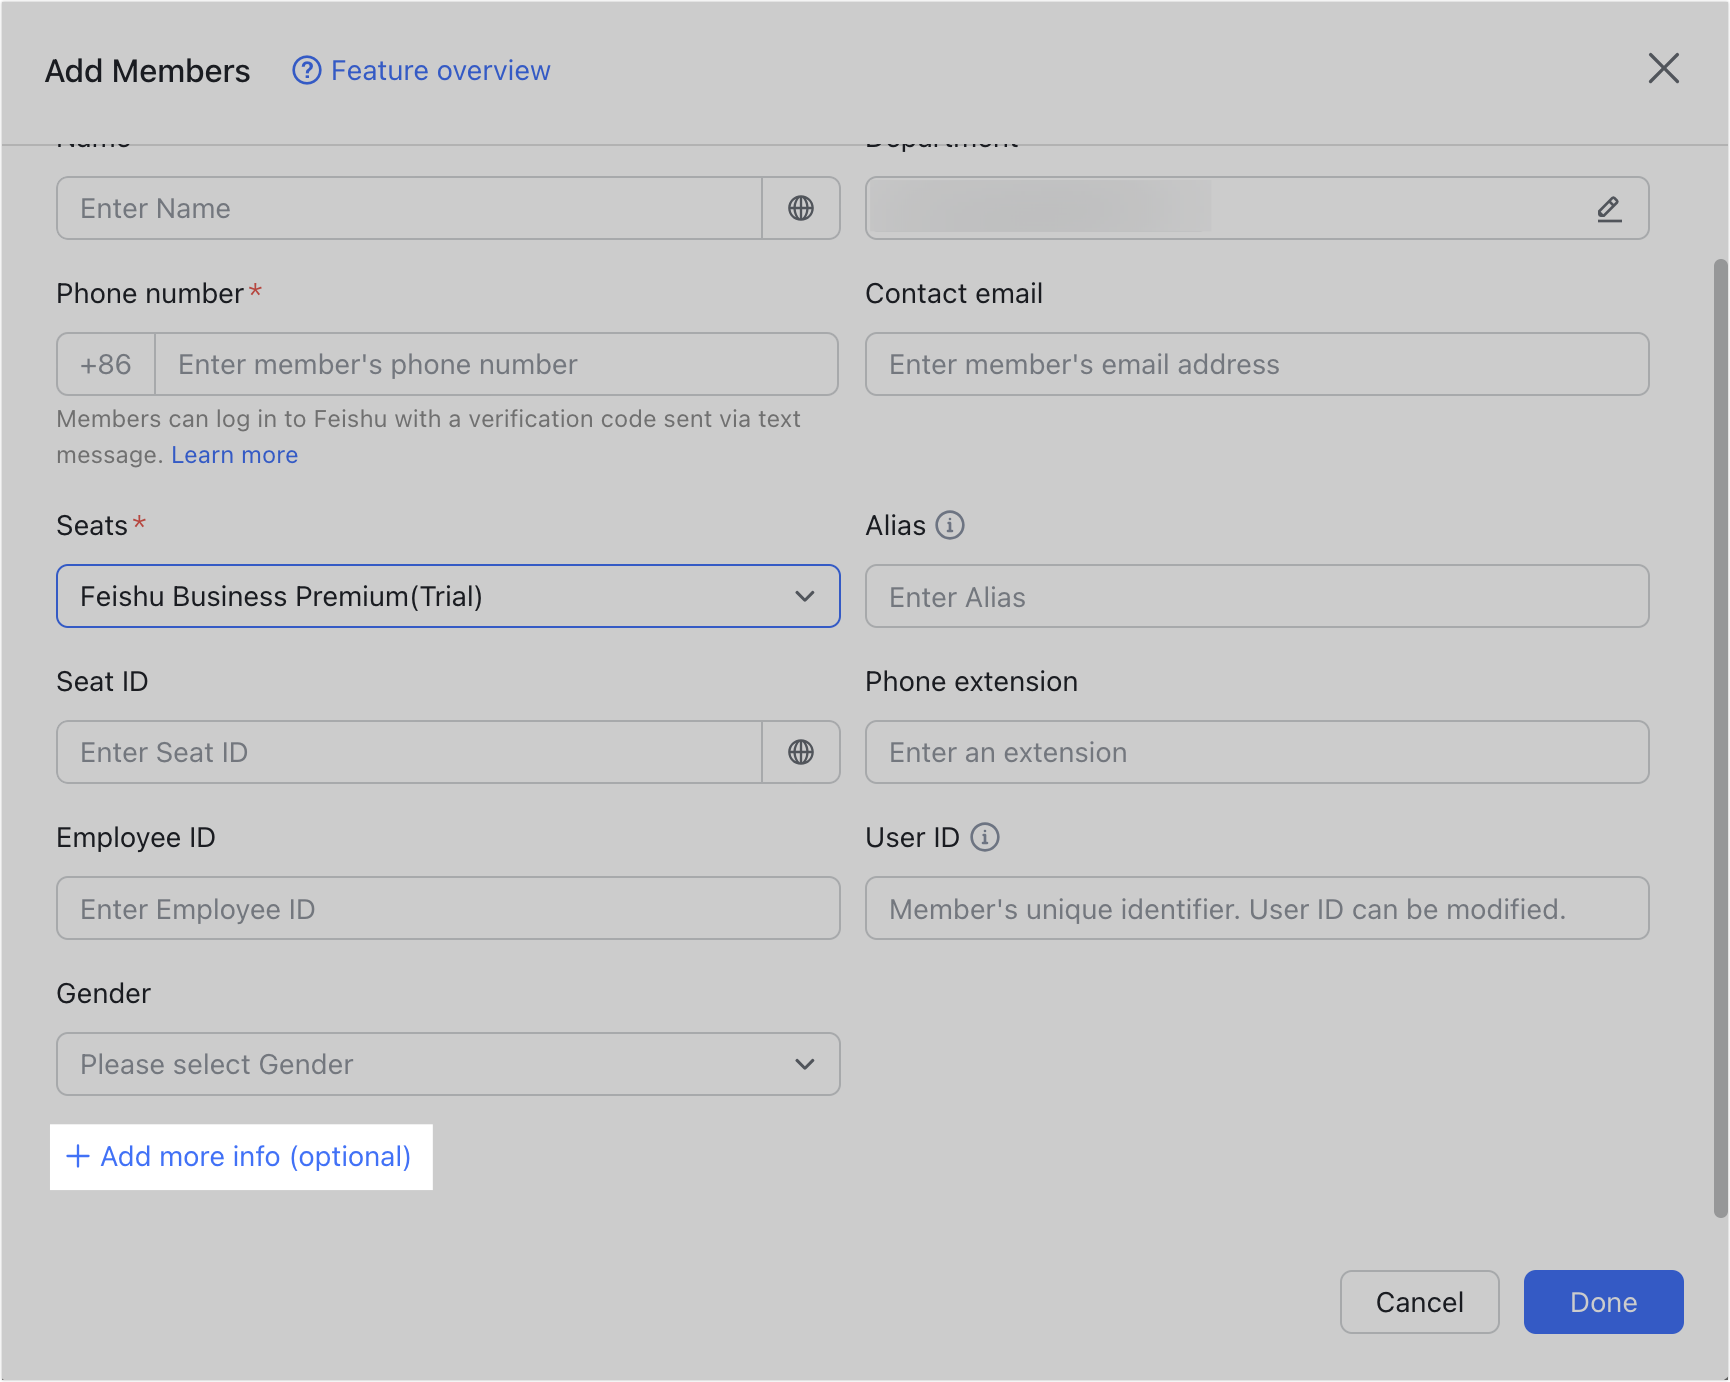
Task: Focus the Enter Alias field
Action: click(1257, 596)
